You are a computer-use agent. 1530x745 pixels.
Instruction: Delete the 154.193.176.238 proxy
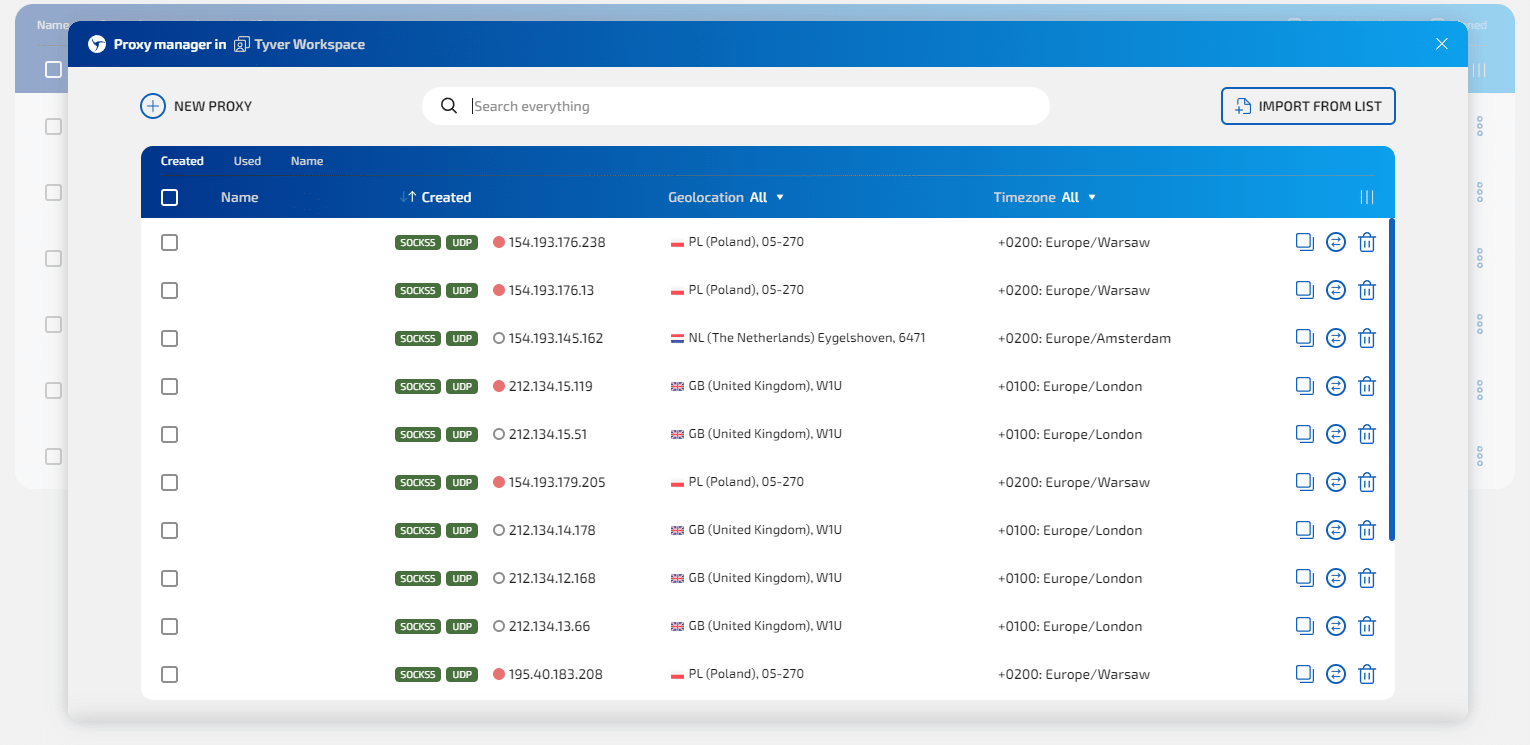pyautogui.click(x=1367, y=242)
